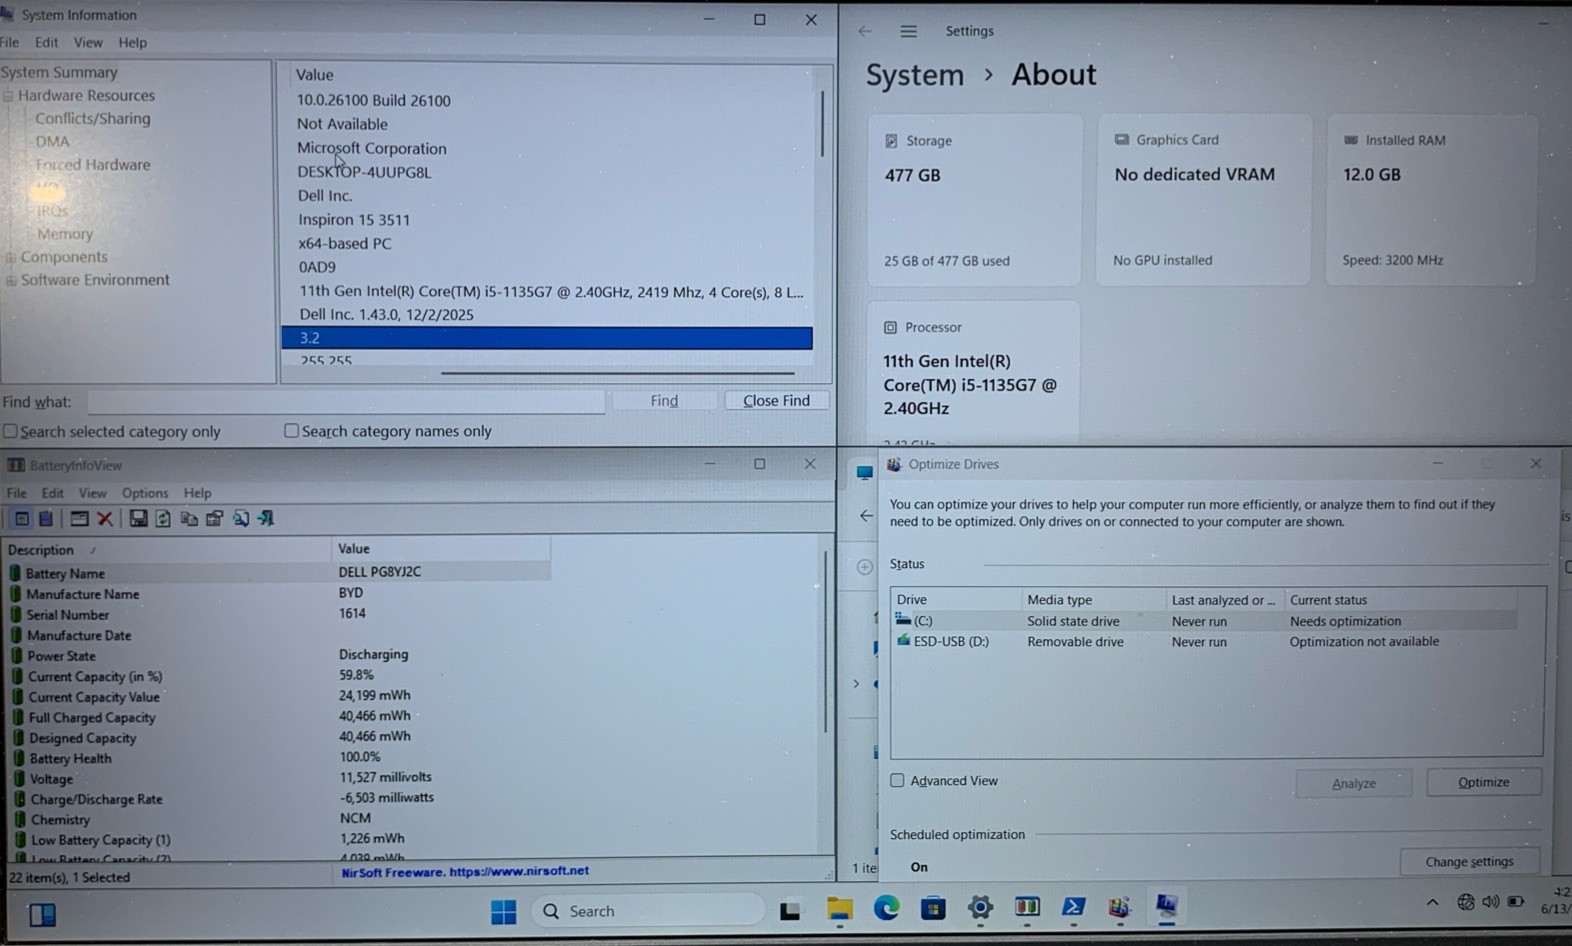Image resolution: width=1572 pixels, height=946 pixels.
Task: Open the Windows Start menu
Action: point(504,911)
